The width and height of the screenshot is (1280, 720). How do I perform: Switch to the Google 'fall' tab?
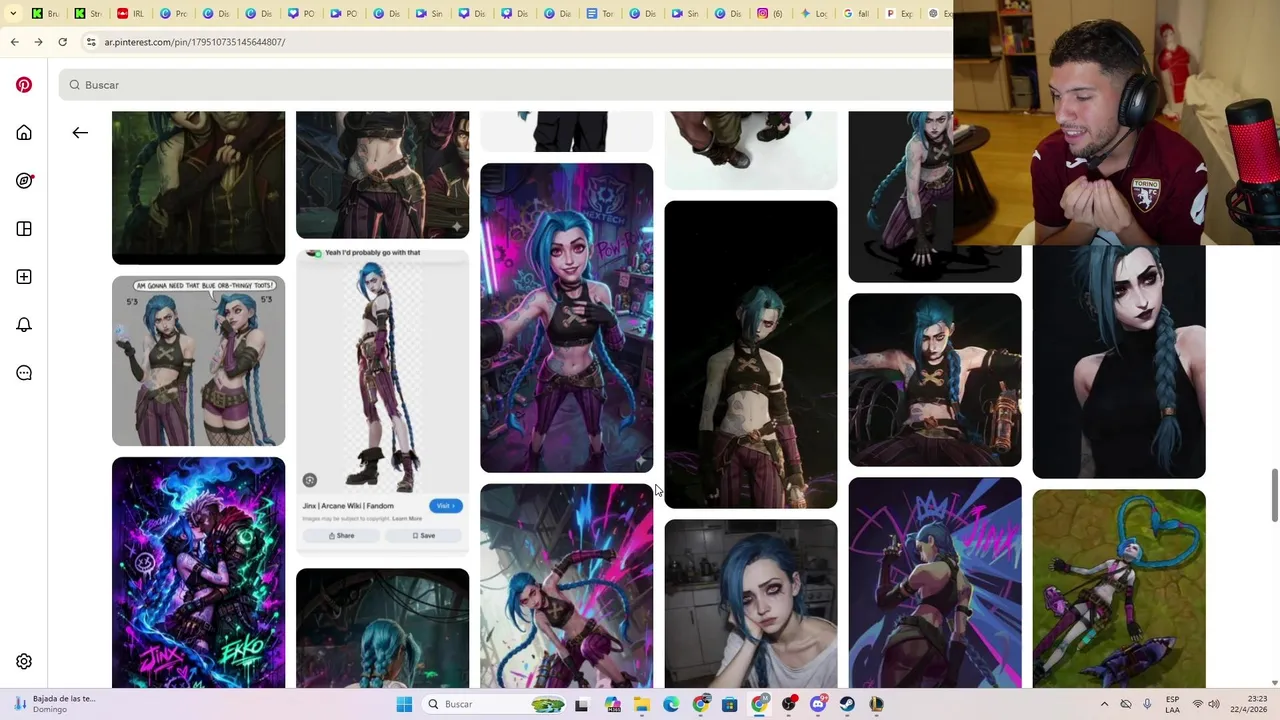point(857,13)
